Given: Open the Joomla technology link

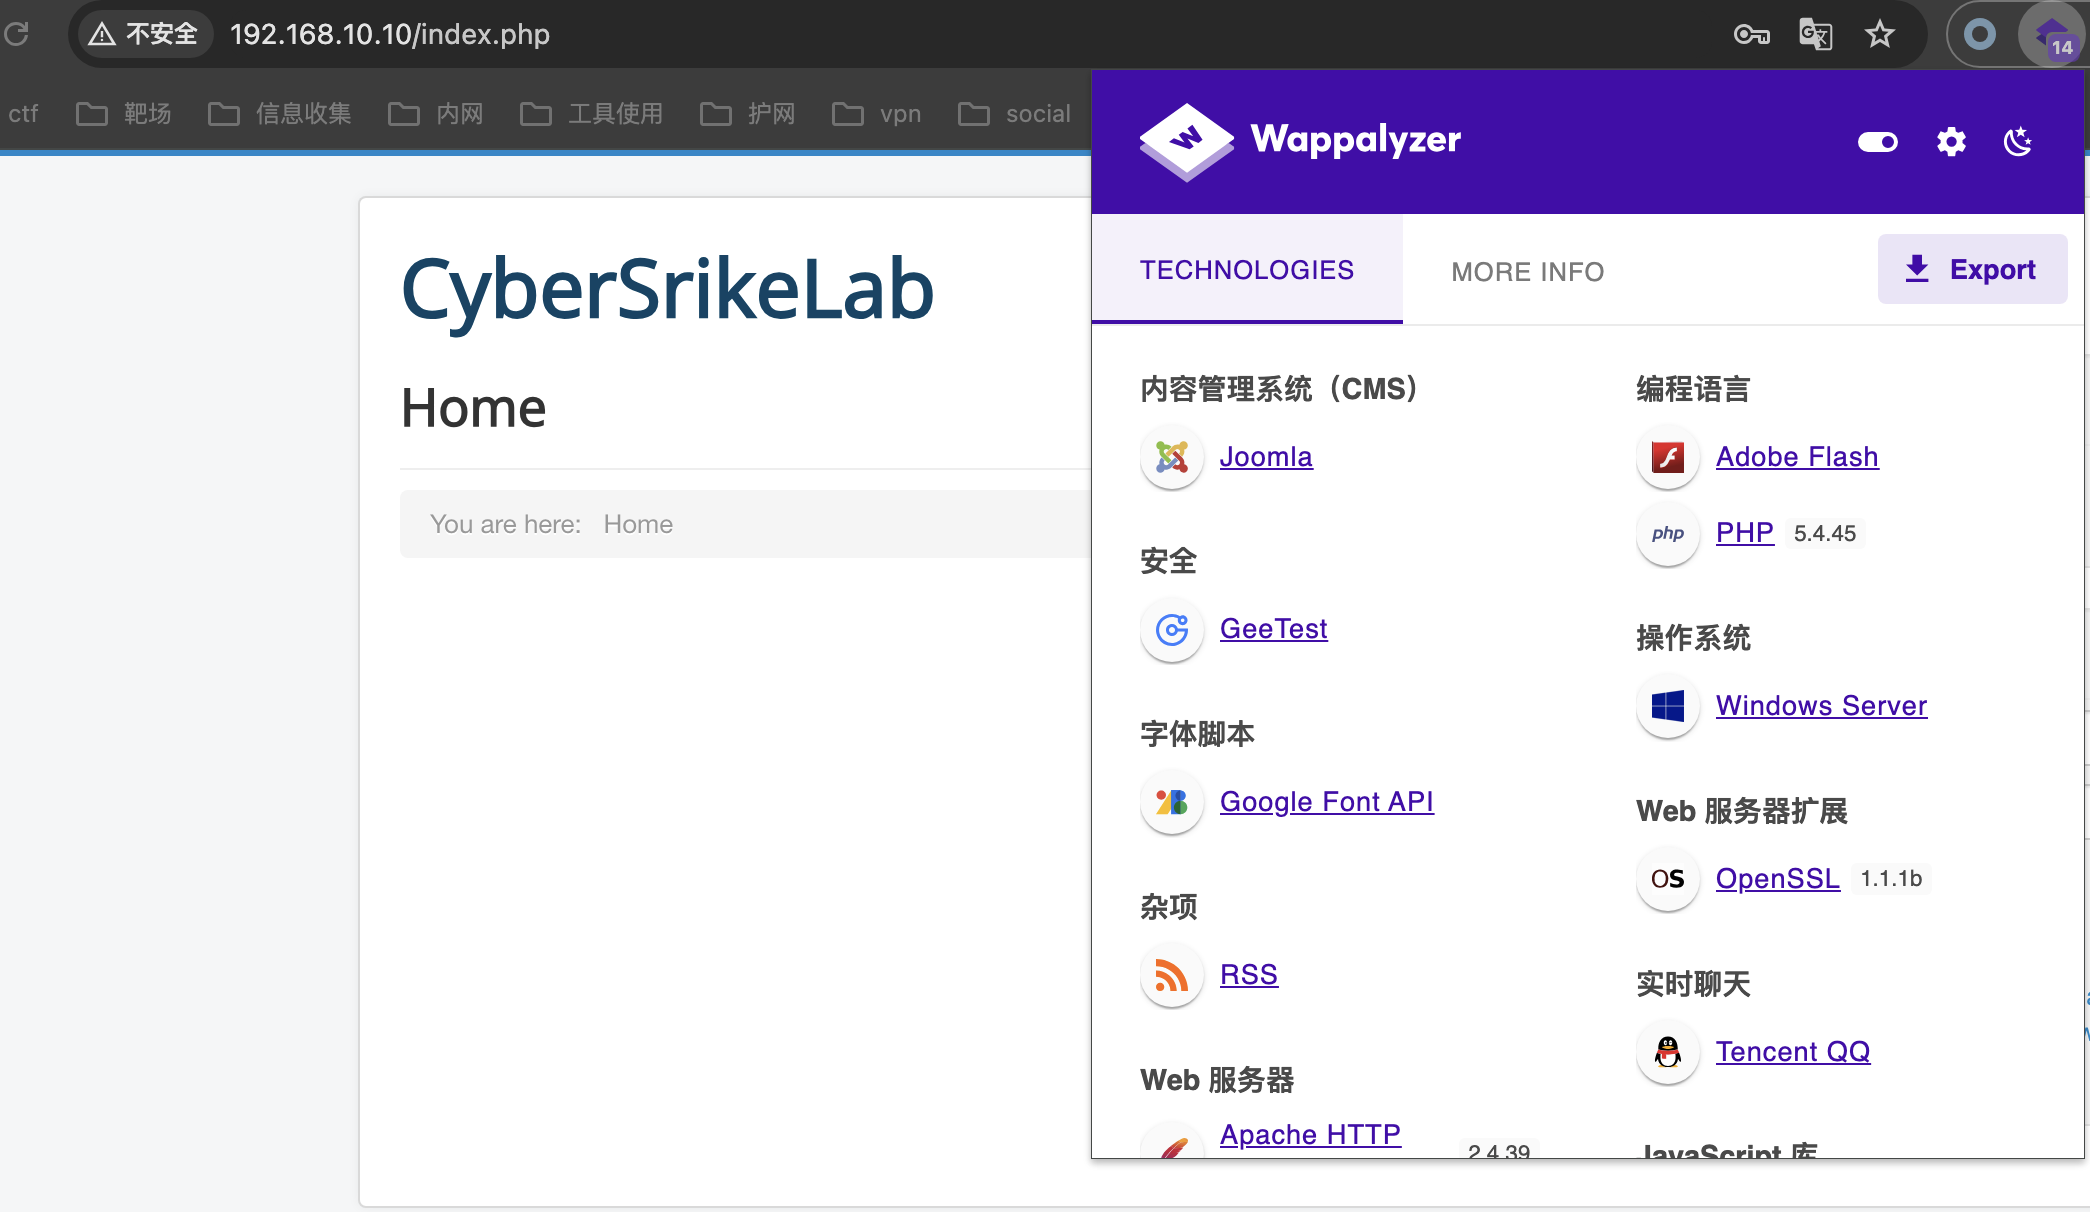Looking at the screenshot, I should 1266,457.
